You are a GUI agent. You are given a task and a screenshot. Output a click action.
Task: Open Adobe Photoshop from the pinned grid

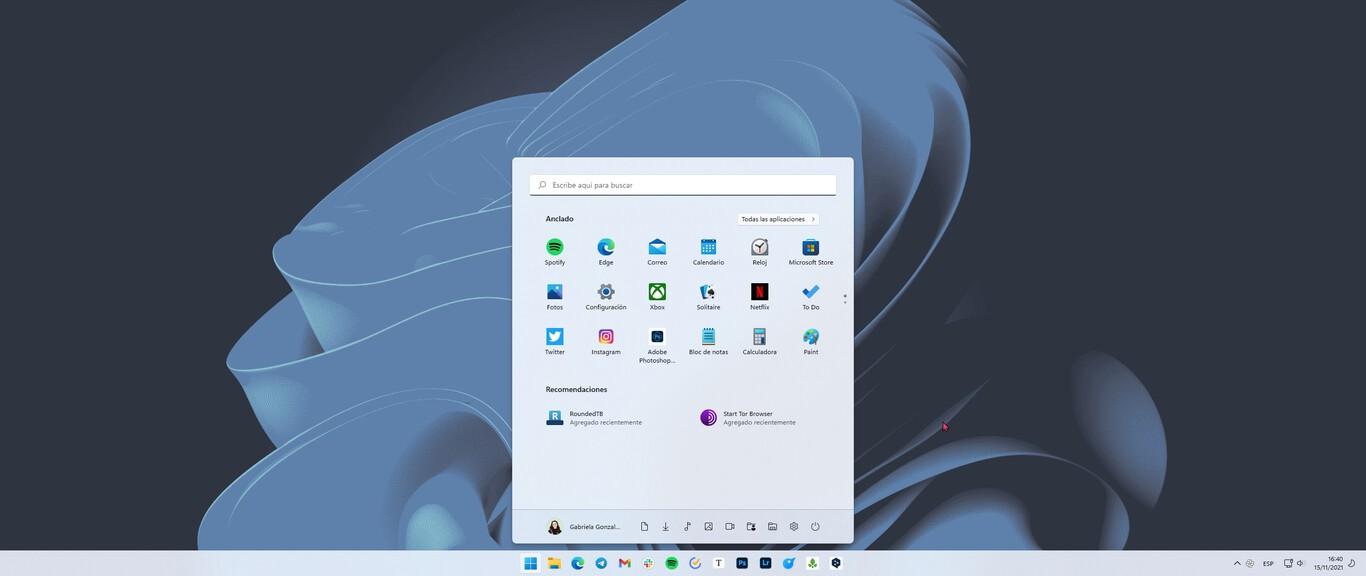coord(657,345)
